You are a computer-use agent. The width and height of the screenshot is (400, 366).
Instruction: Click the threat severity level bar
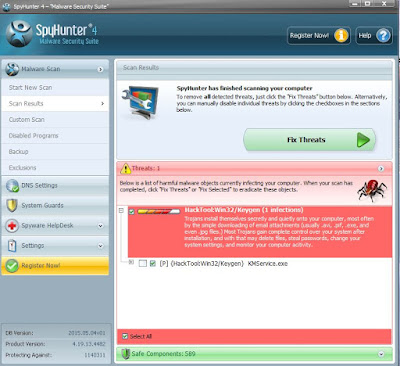(159, 211)
